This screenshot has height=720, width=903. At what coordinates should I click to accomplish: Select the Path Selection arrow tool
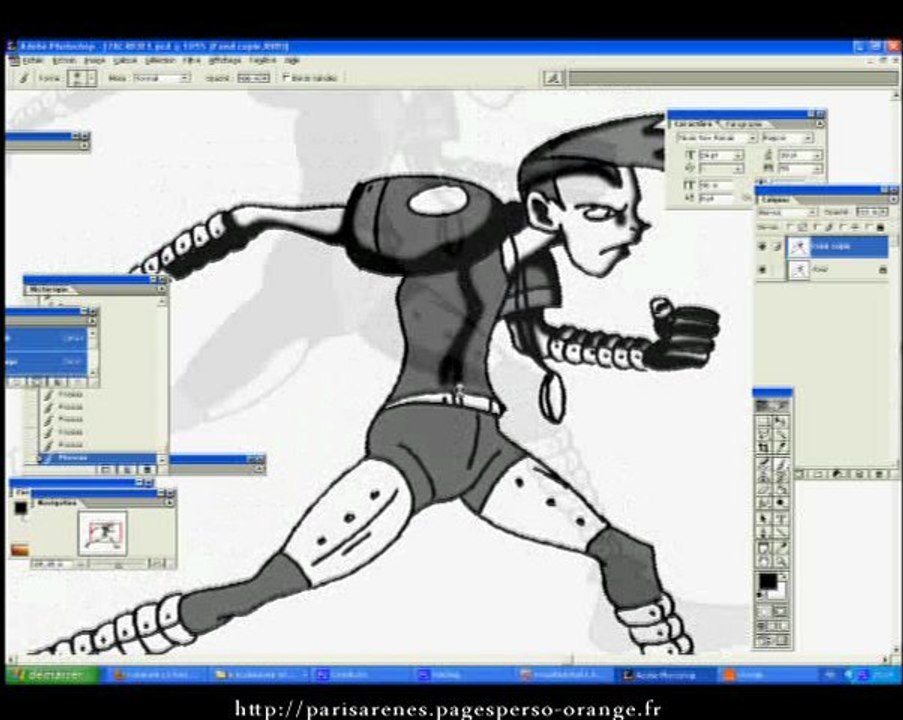pos(764,519)
